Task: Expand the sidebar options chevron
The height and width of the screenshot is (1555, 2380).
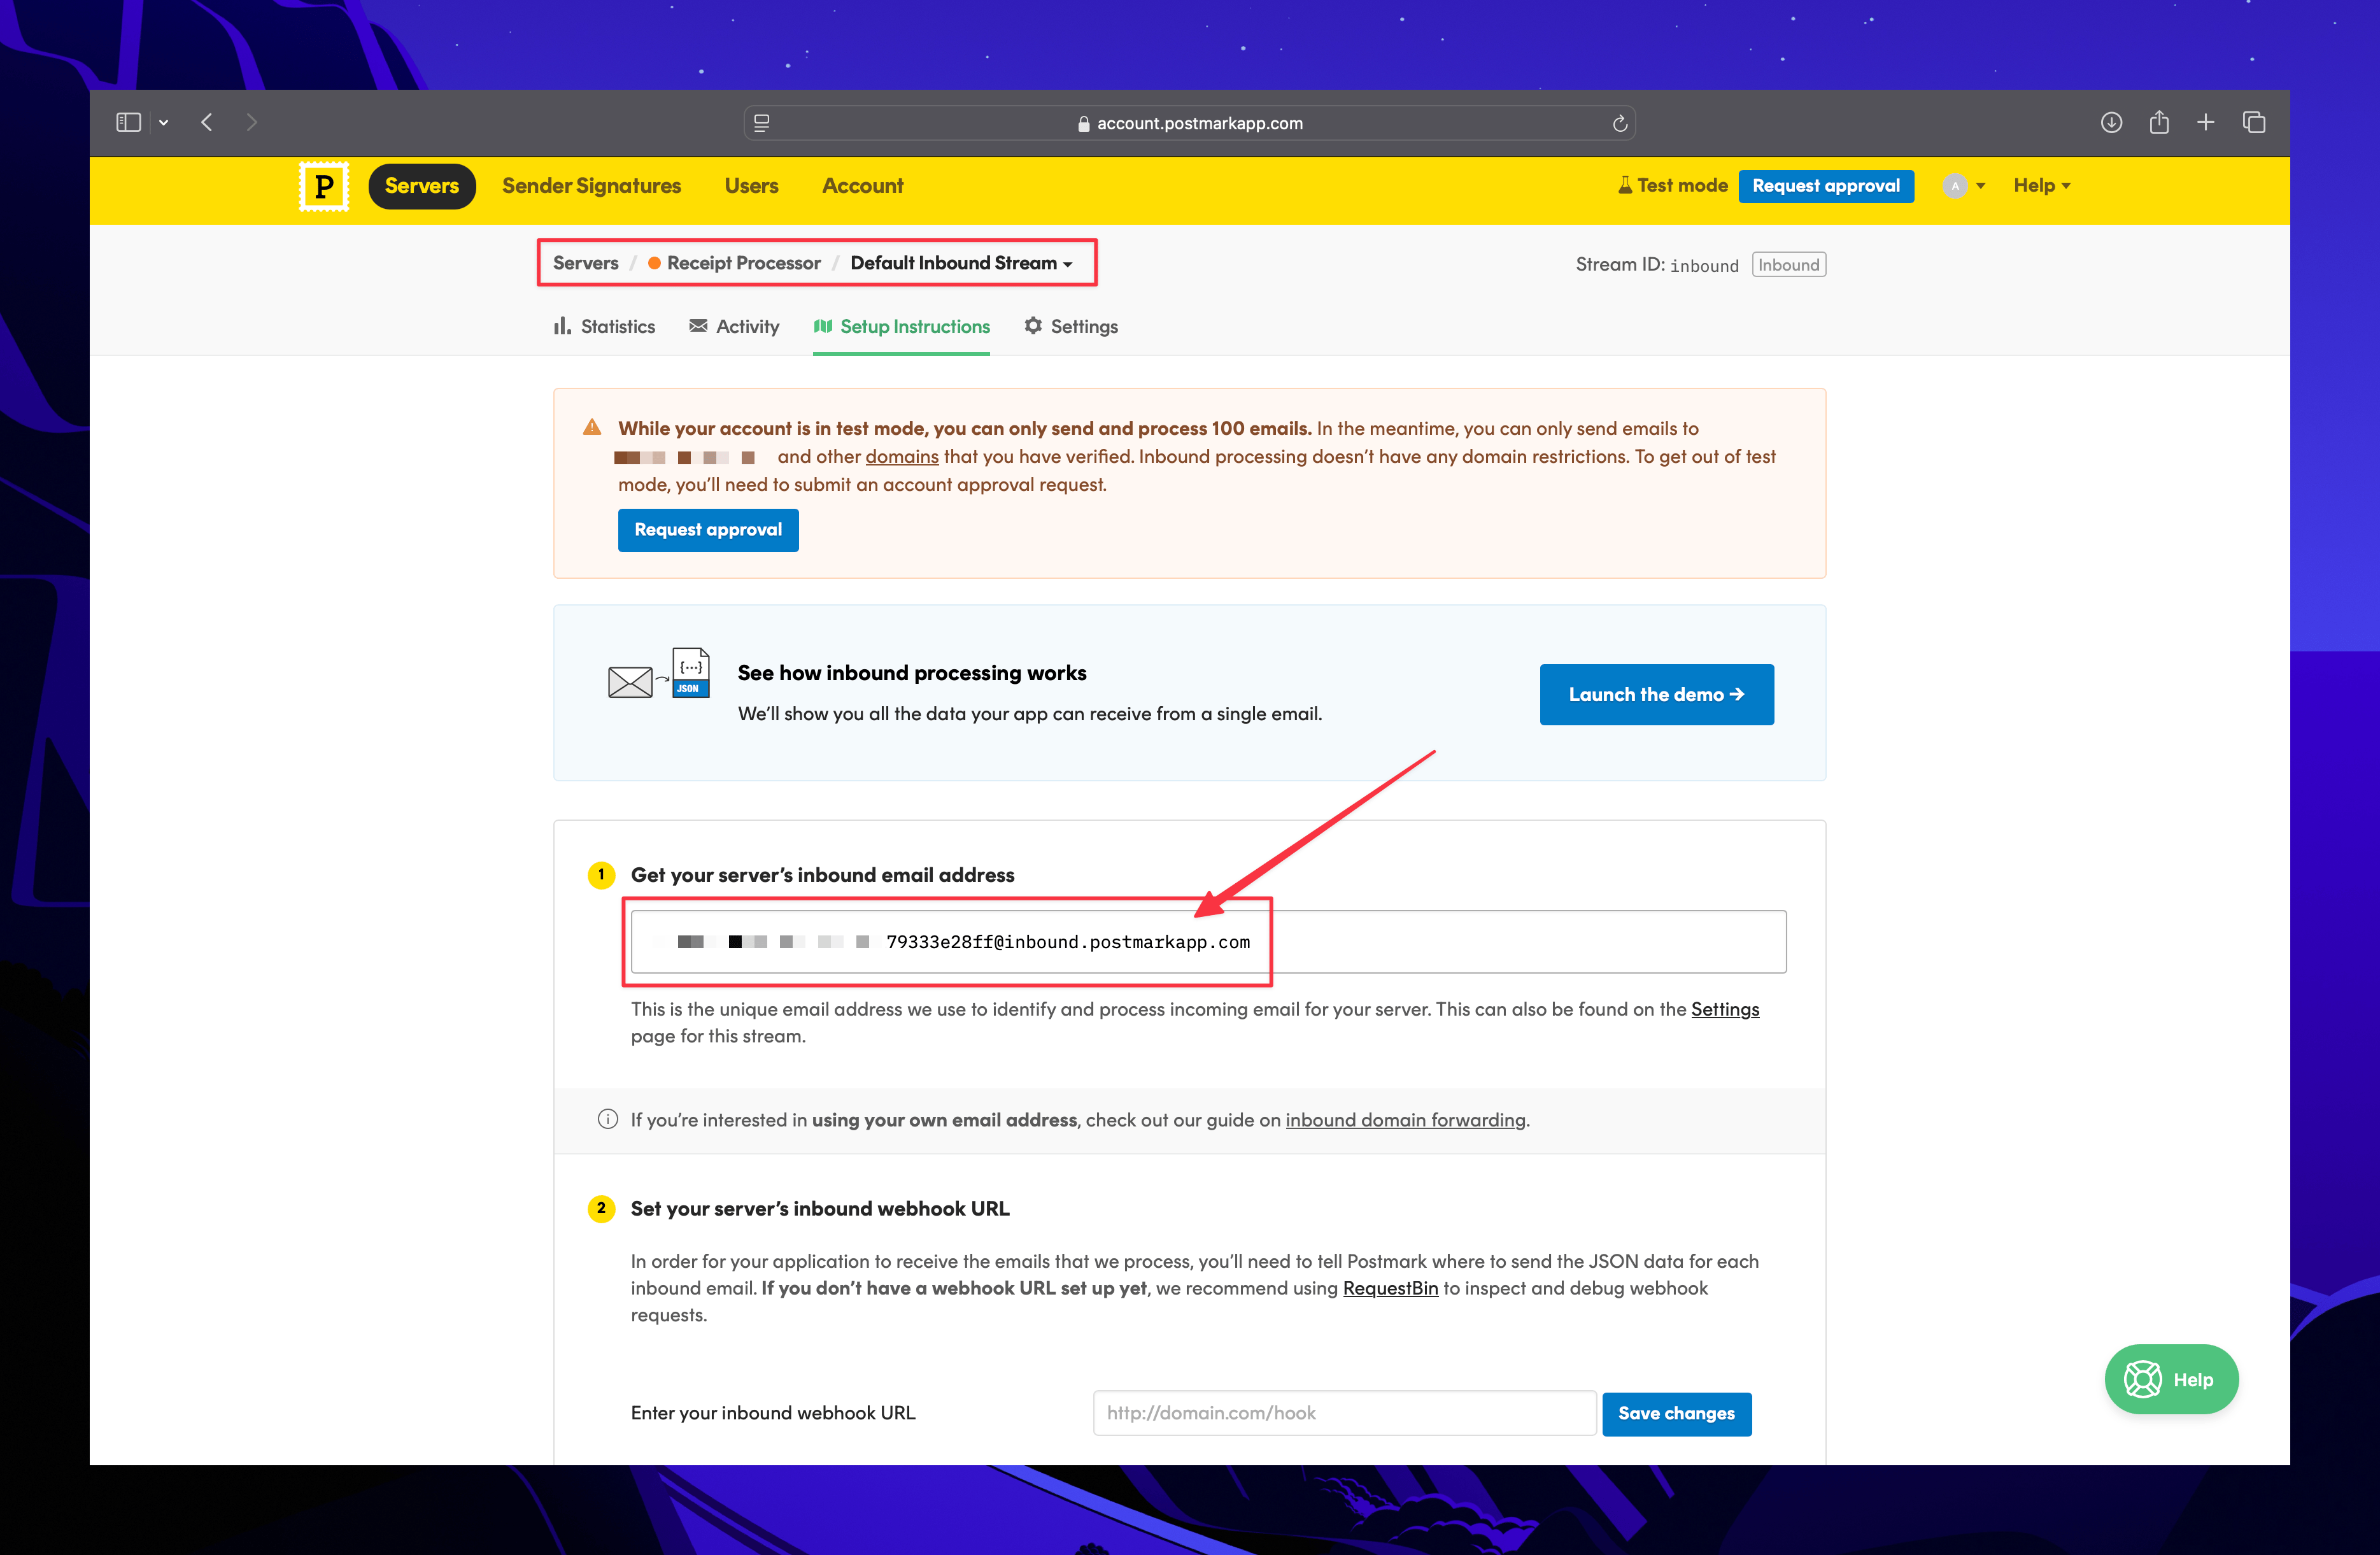Action: (x=163, y=122)
